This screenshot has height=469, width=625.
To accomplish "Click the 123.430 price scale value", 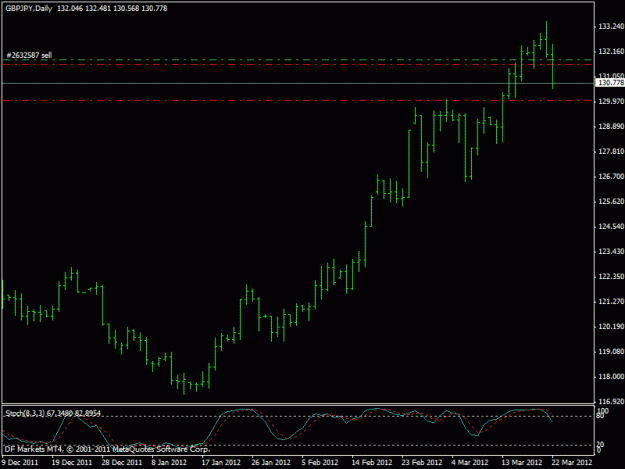I will (x=611, y=251).
